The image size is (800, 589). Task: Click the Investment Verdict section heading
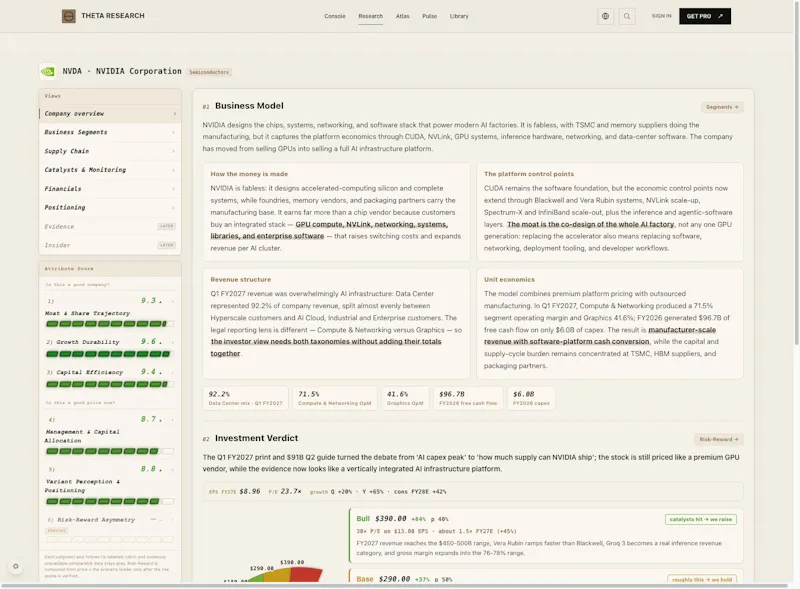(256, 438)
